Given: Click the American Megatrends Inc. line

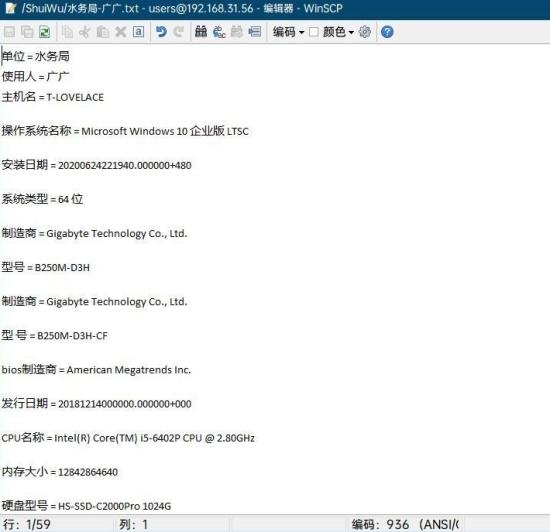Looking at the screenshot, I should (96, 370).
